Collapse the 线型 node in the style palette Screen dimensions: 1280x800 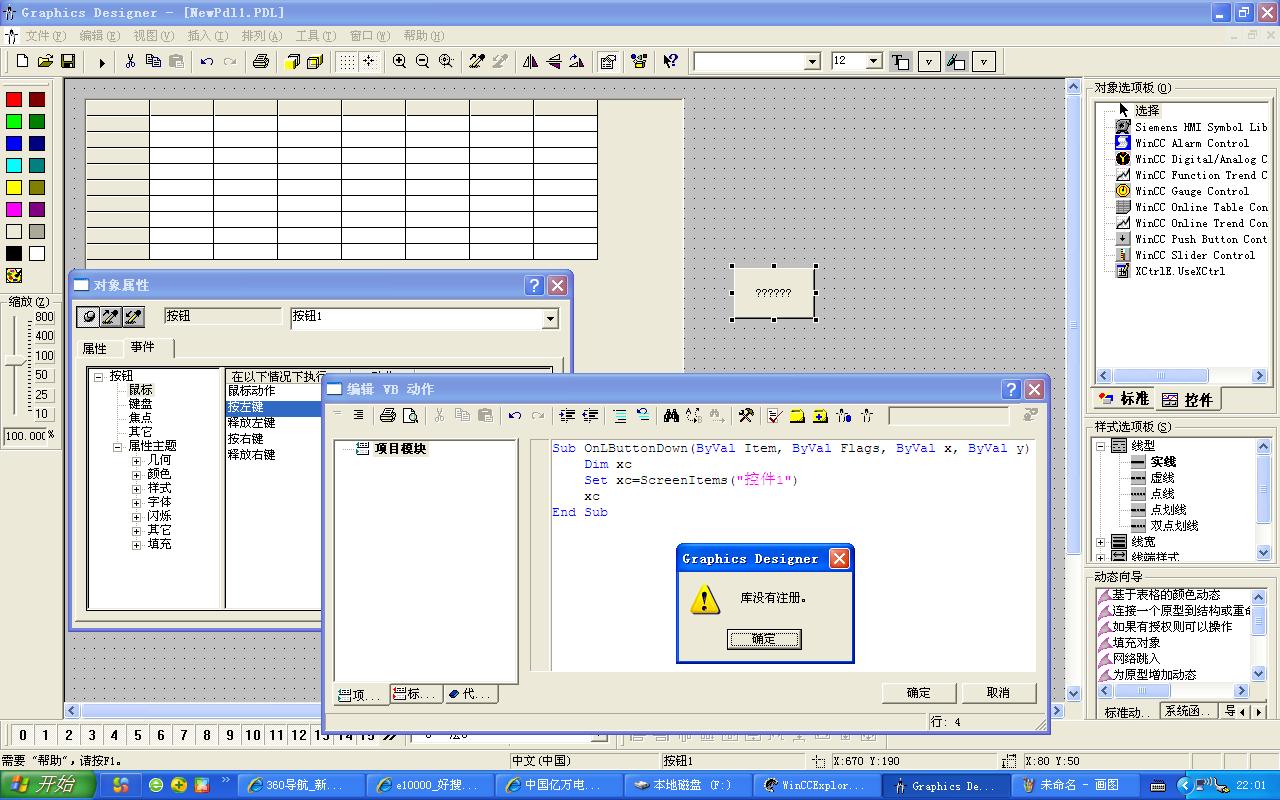pos(1101,446)
